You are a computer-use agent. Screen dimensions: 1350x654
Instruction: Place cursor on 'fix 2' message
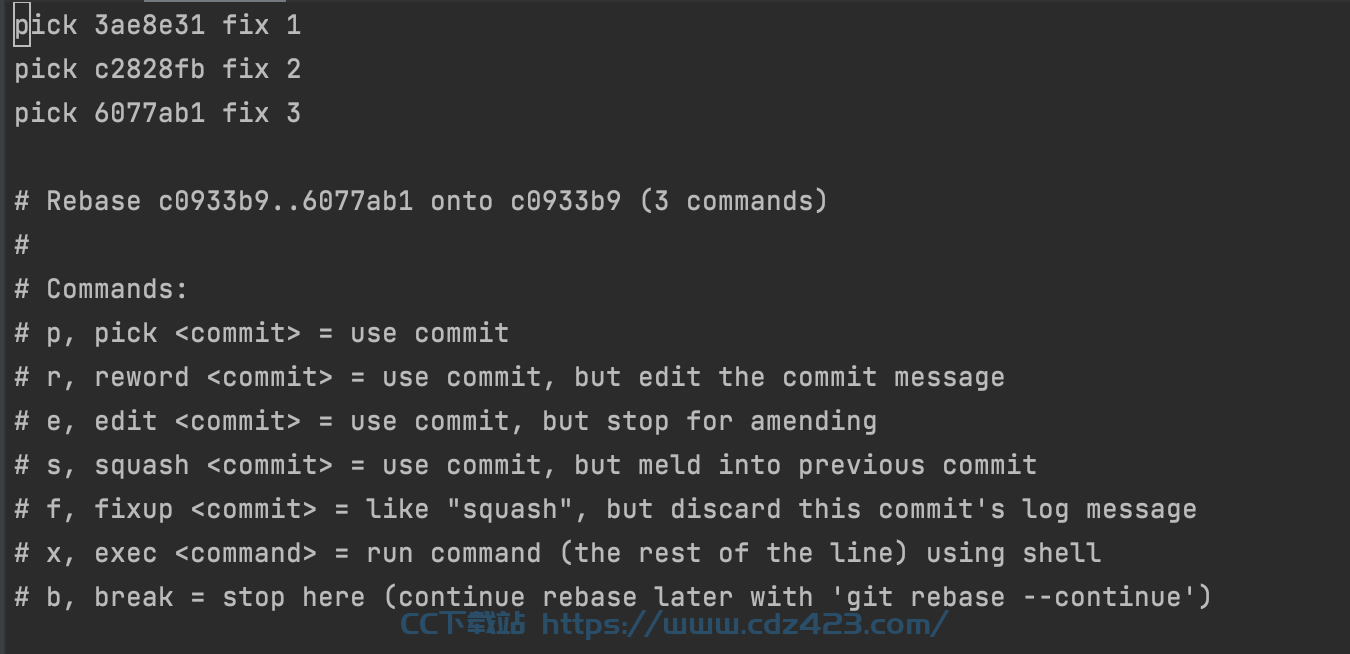point(262,69)
